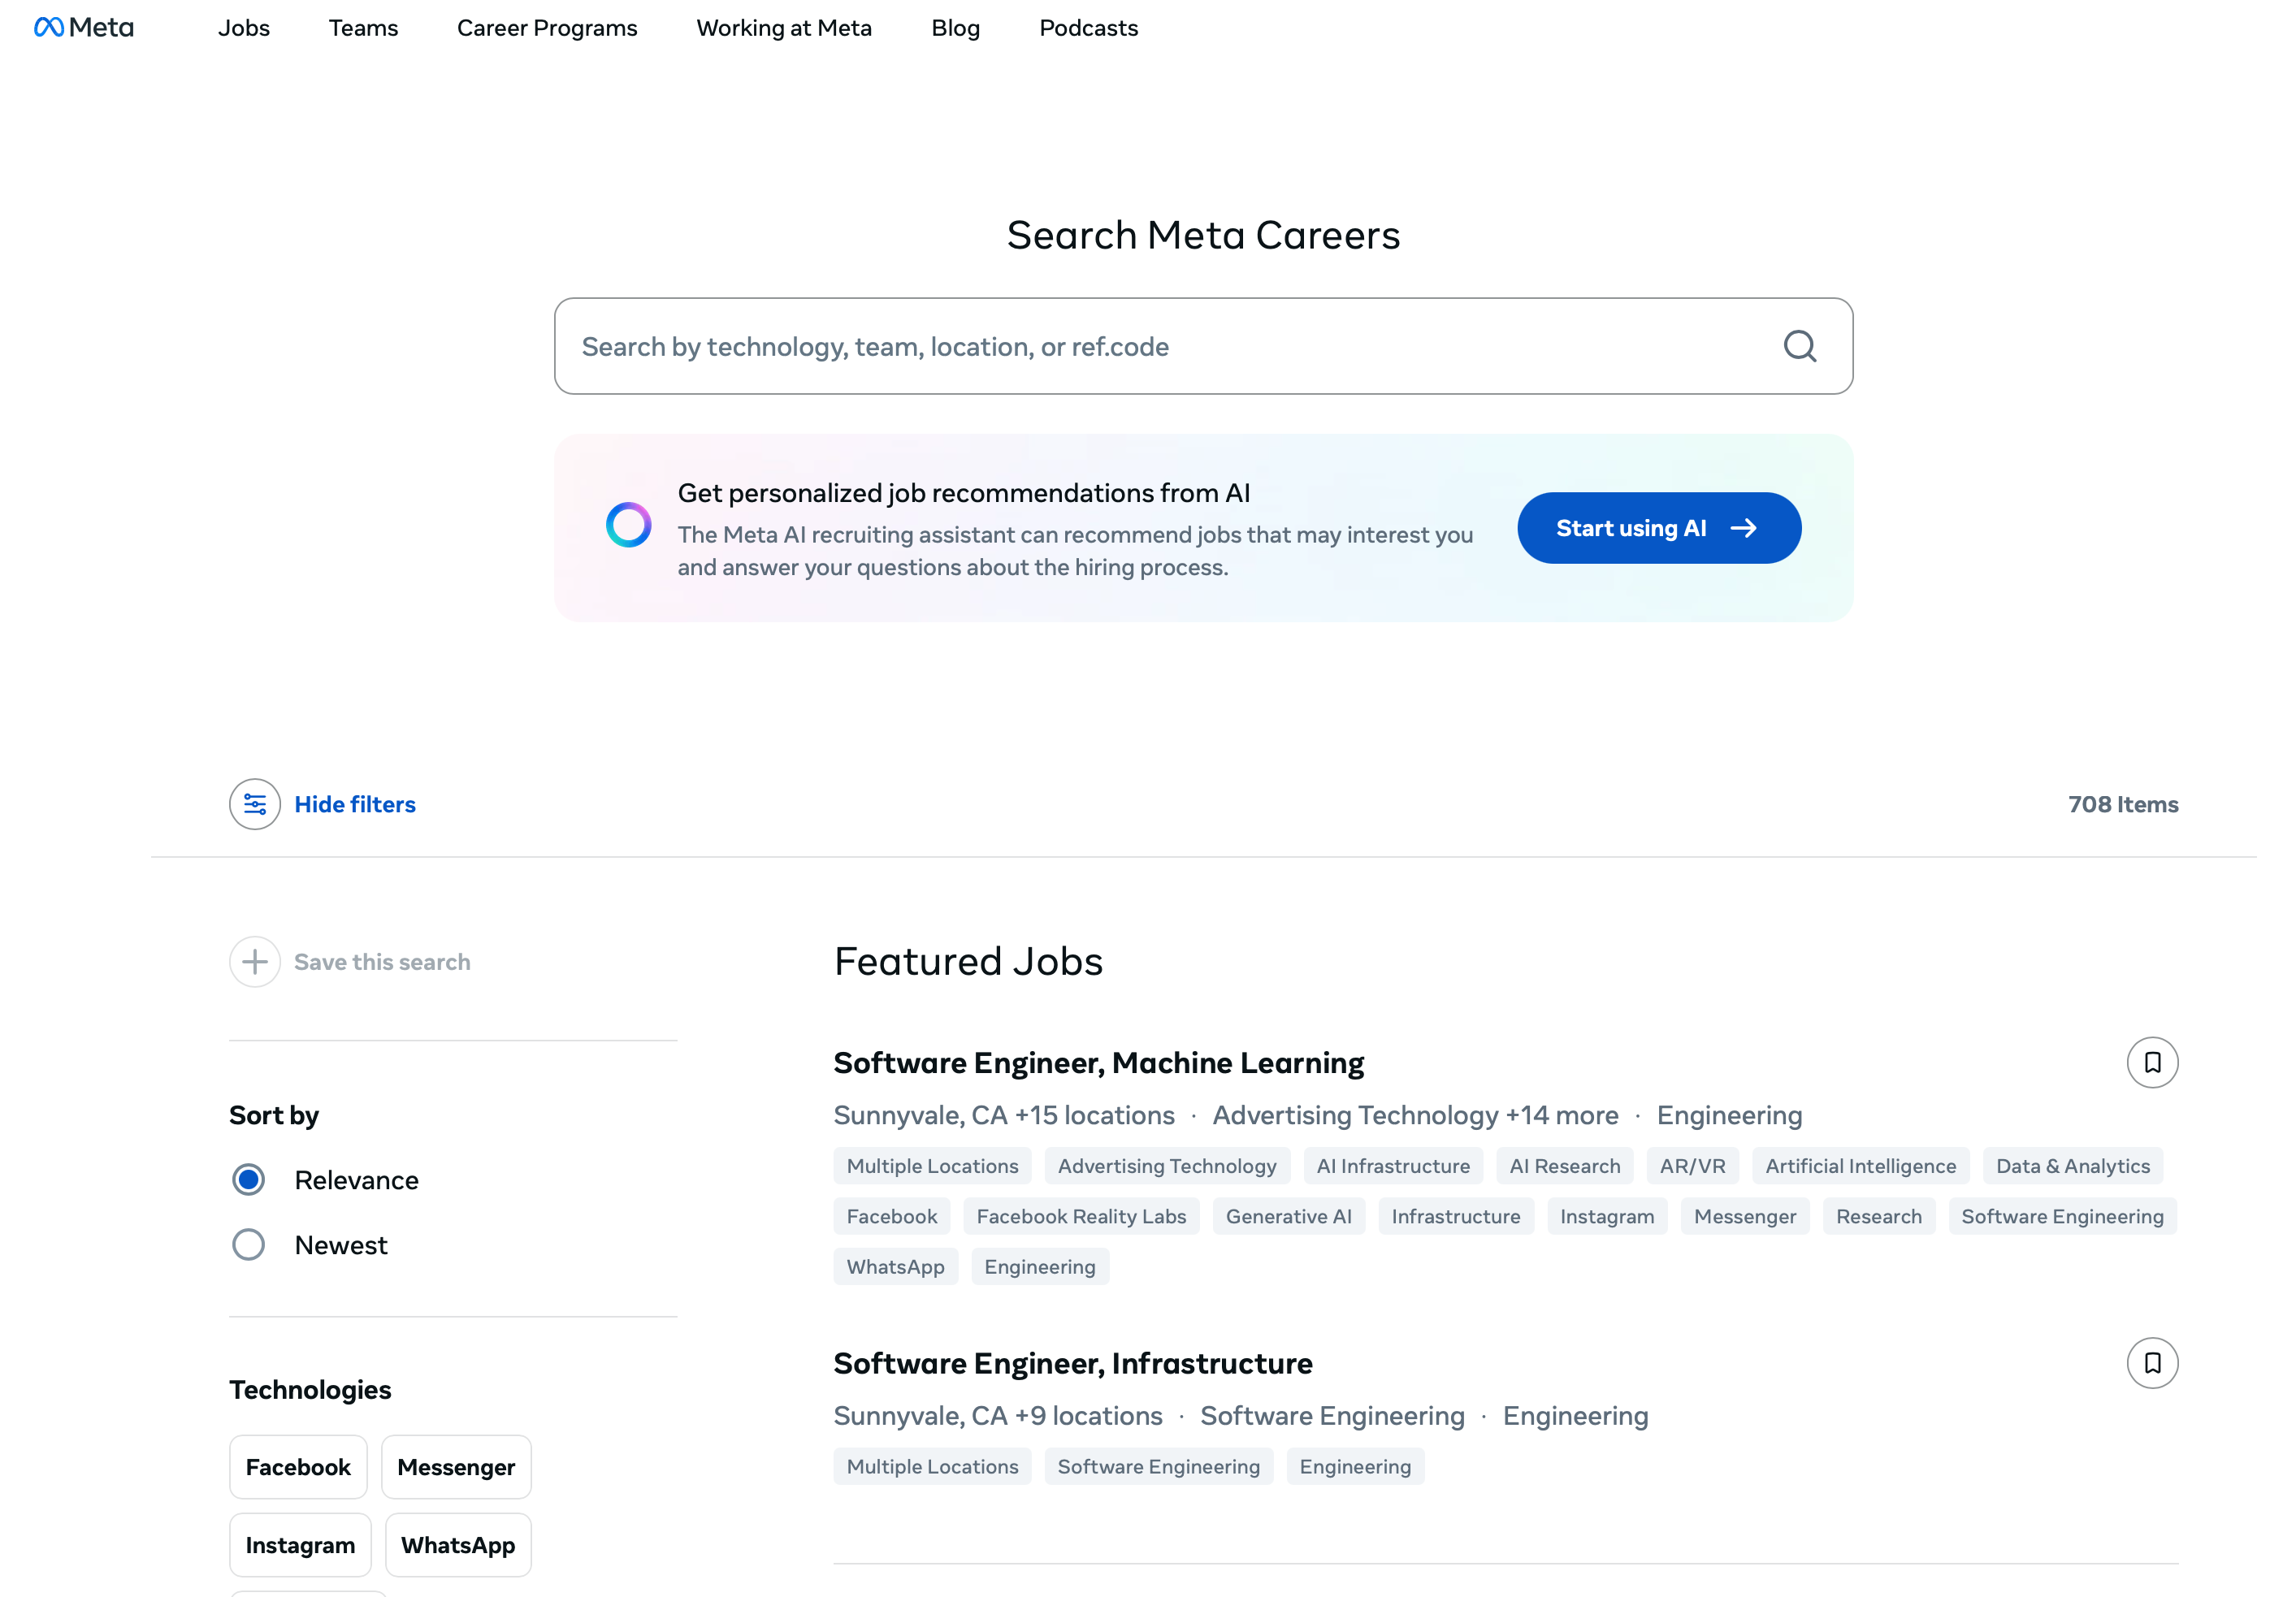
Task: Open Software Engineer, Machine Learning job title
Action: pos(1099,1062)
